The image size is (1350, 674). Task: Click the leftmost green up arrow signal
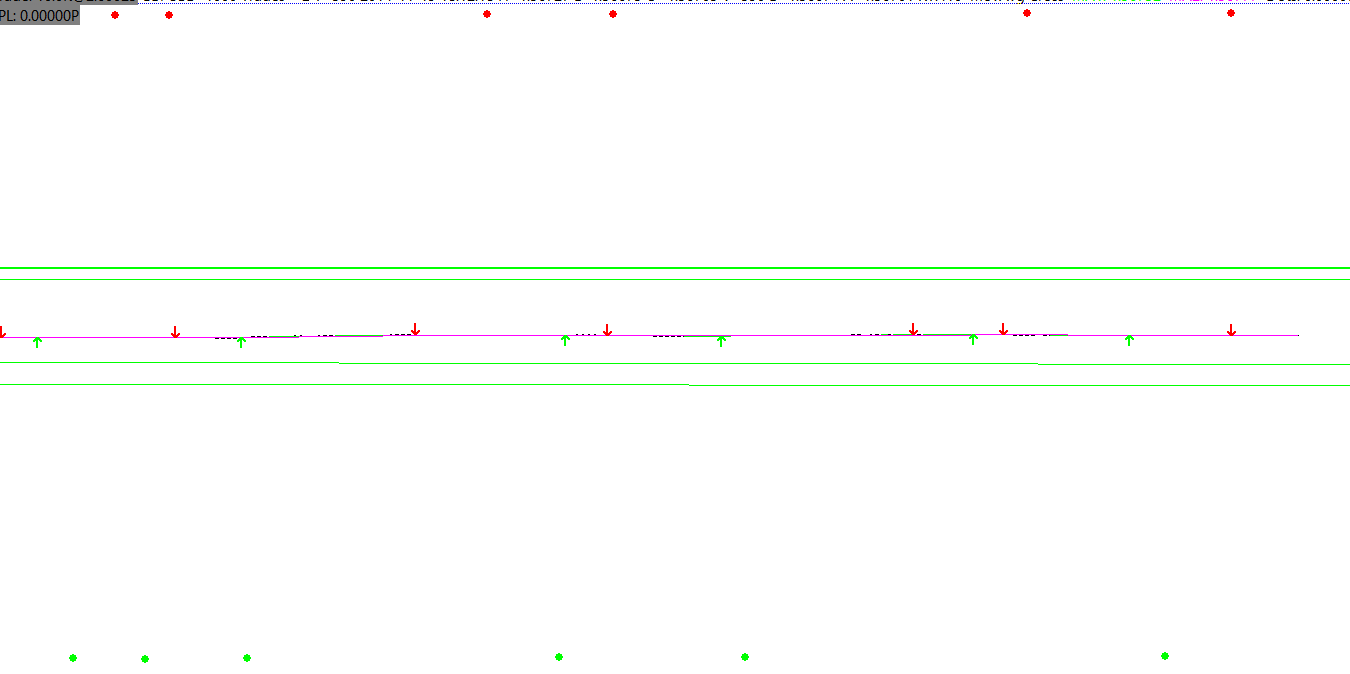(37, 342)
